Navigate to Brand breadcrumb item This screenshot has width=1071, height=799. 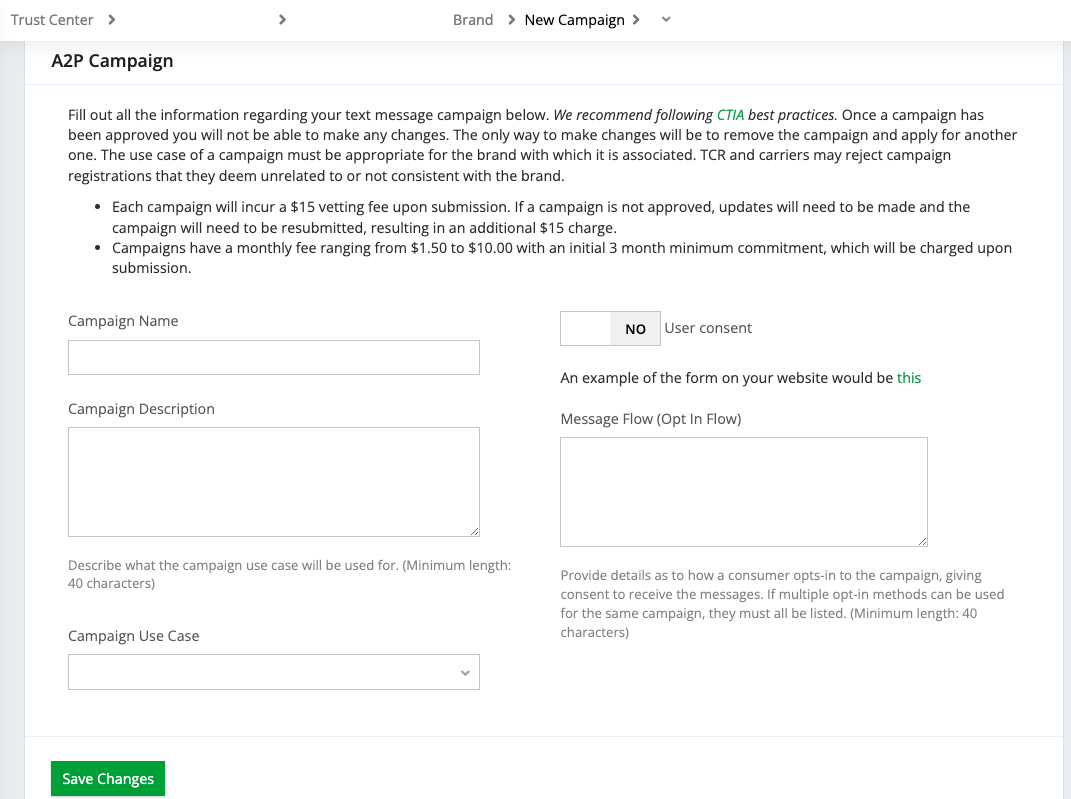(473, 20)
